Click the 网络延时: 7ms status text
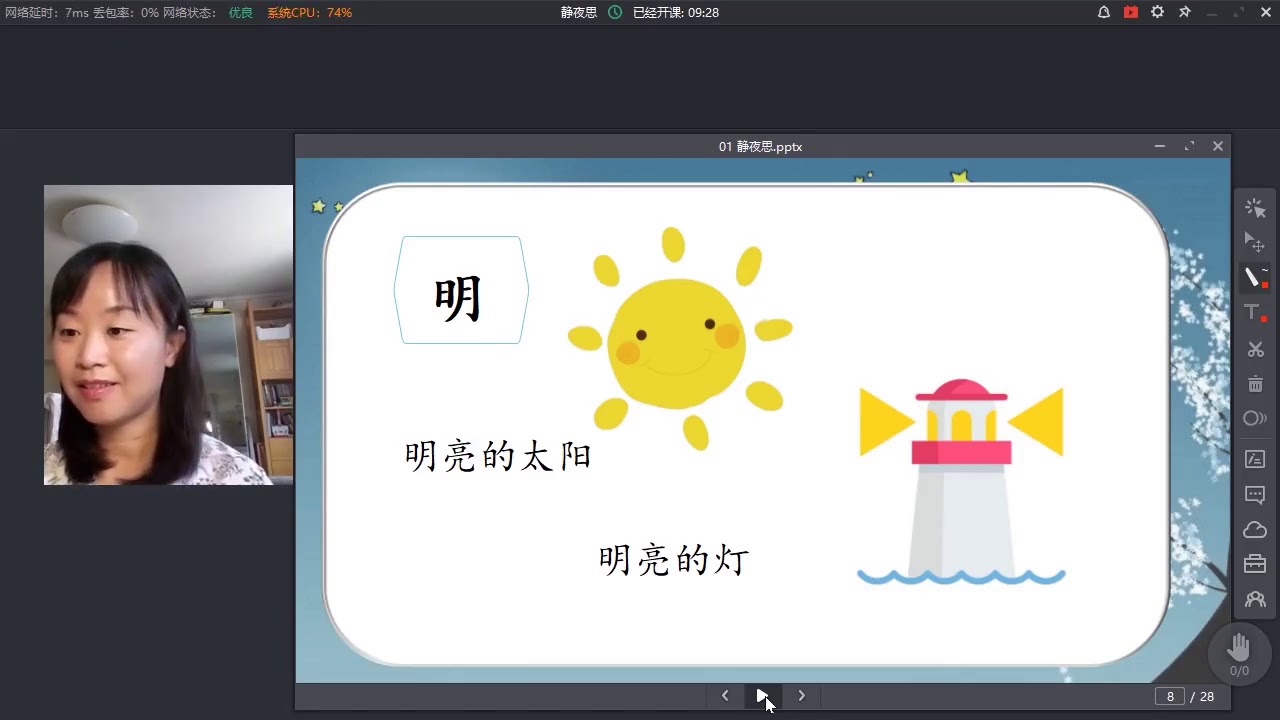The image size is (1280, 720). (46, 13)
